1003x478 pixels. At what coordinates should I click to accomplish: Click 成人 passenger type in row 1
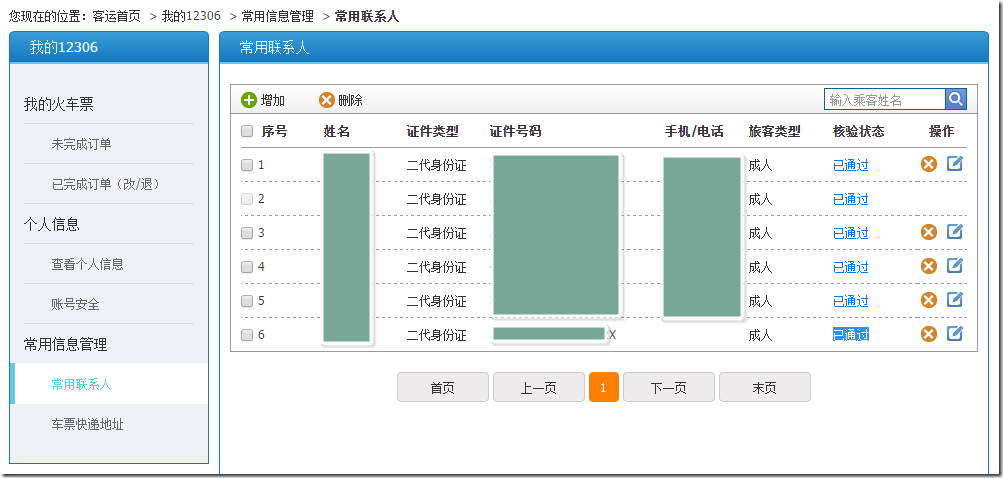(761, 166)
